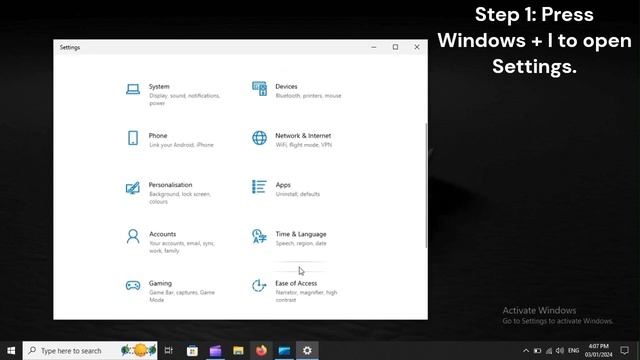Maximize the Settings window

pyautogui.click(x=395, y=47)
